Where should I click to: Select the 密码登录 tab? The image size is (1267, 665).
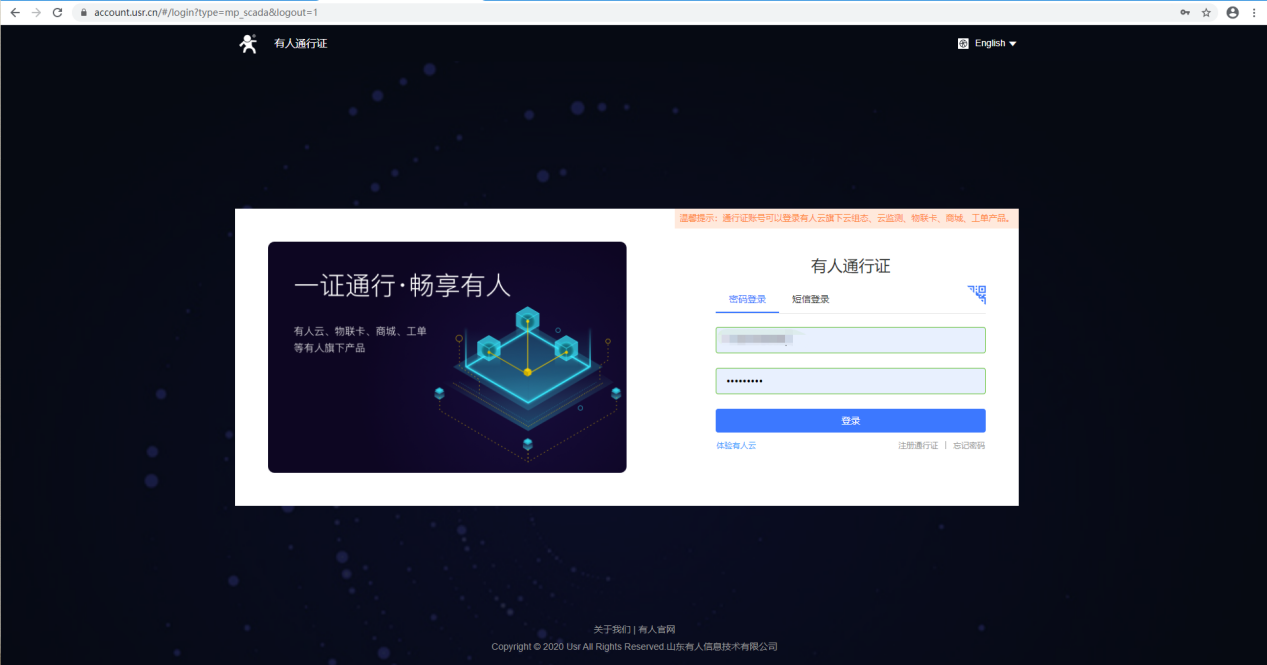point(747,299)
